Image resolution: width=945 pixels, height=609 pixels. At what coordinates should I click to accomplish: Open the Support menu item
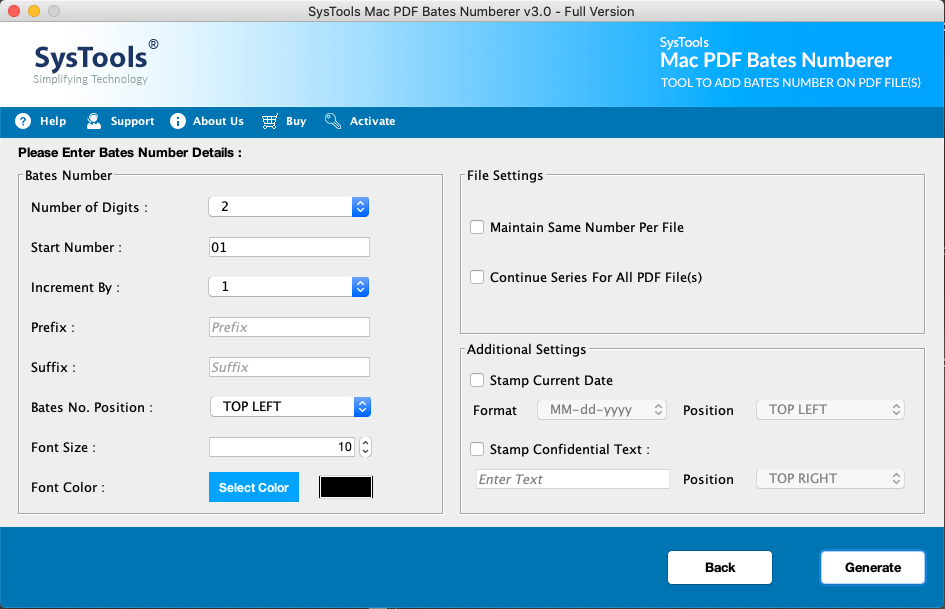(x=120, y=121)
